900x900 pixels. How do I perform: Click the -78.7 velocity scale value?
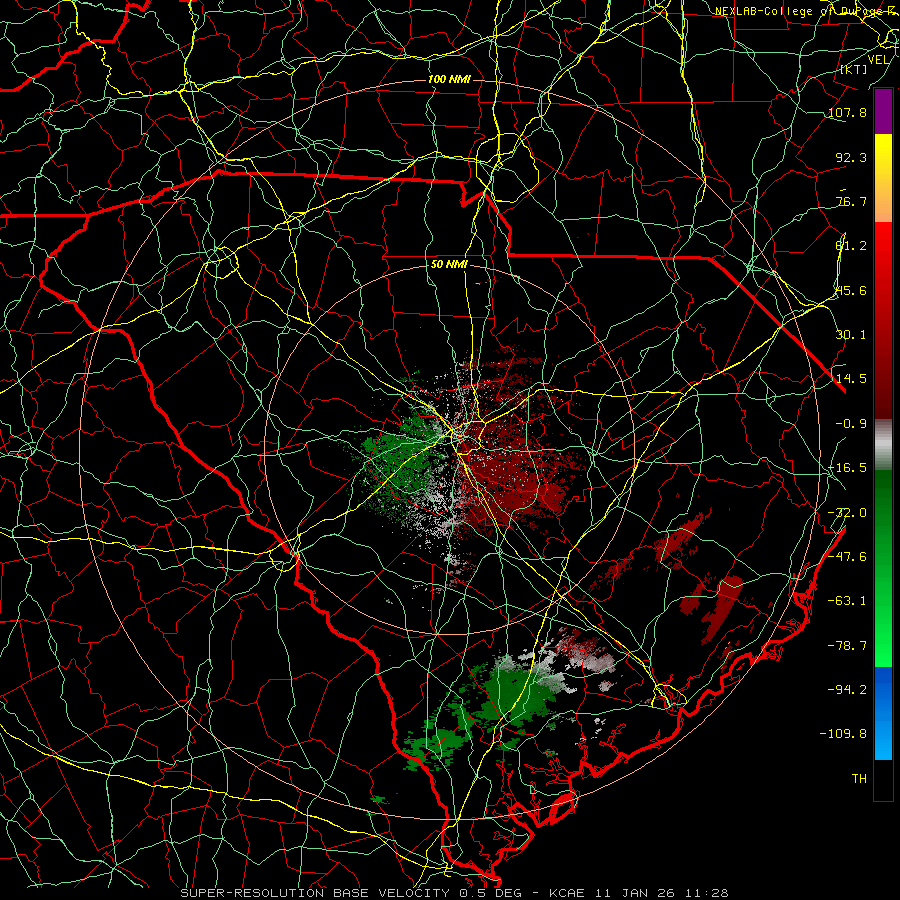coord(847,646)
